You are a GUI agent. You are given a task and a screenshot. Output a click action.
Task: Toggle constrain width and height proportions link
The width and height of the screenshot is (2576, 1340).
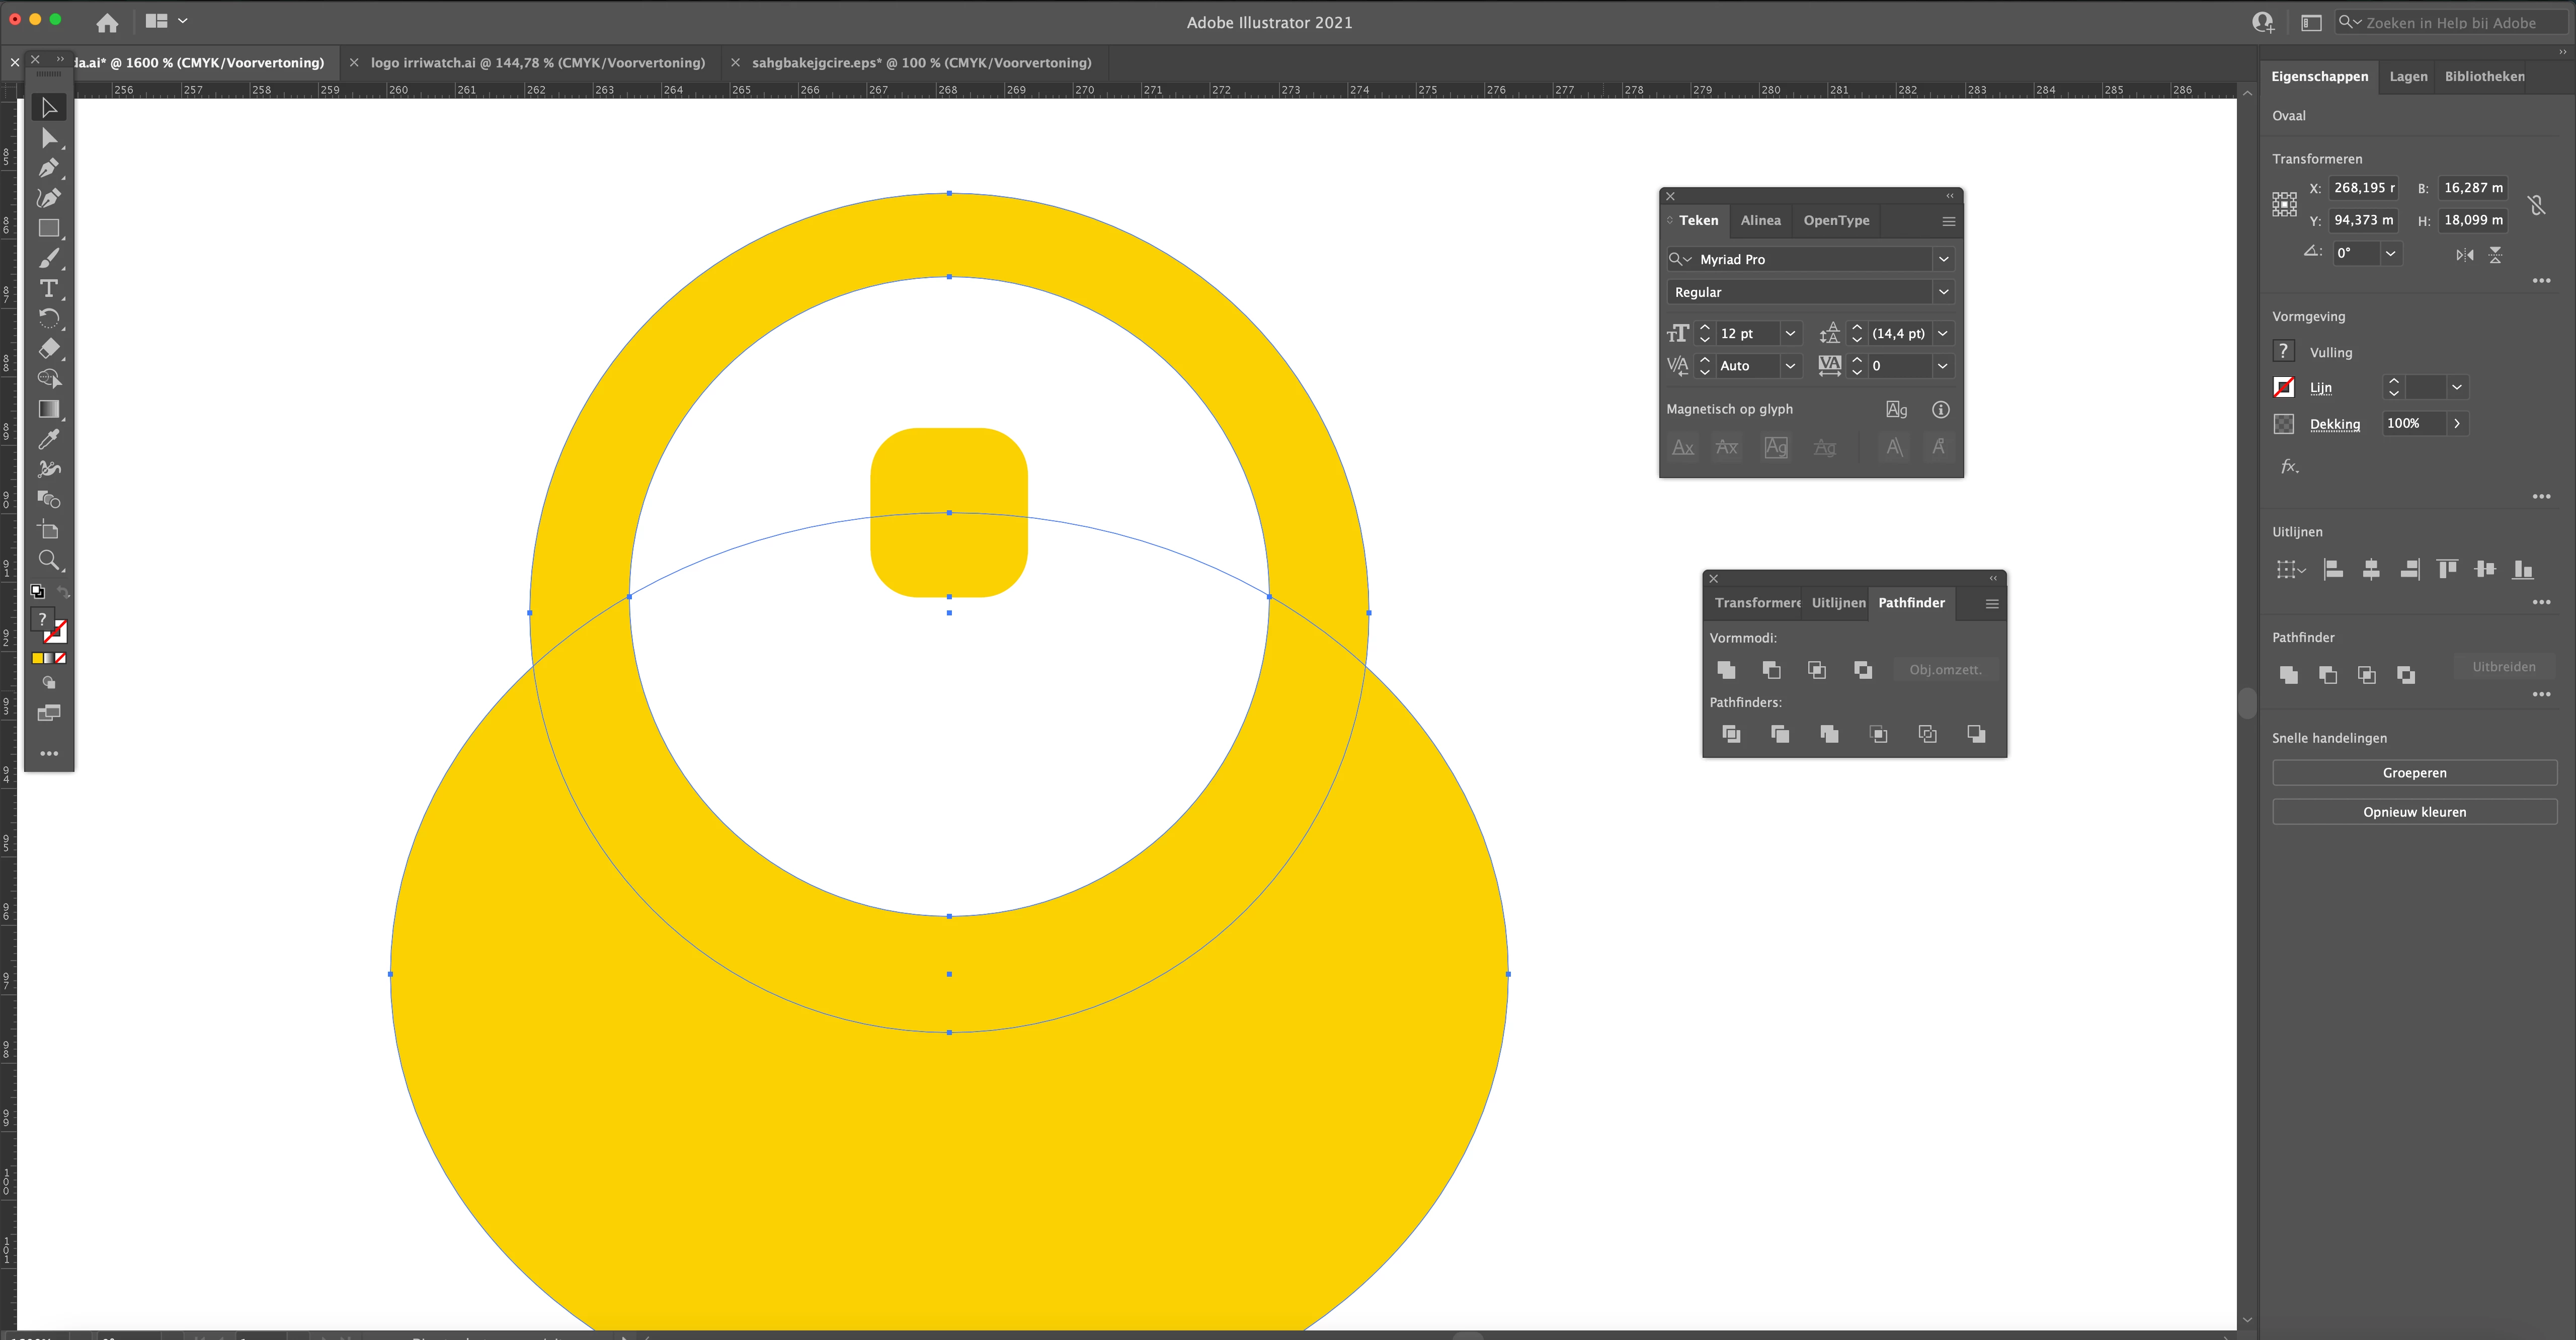click(x=2536, y=205)
